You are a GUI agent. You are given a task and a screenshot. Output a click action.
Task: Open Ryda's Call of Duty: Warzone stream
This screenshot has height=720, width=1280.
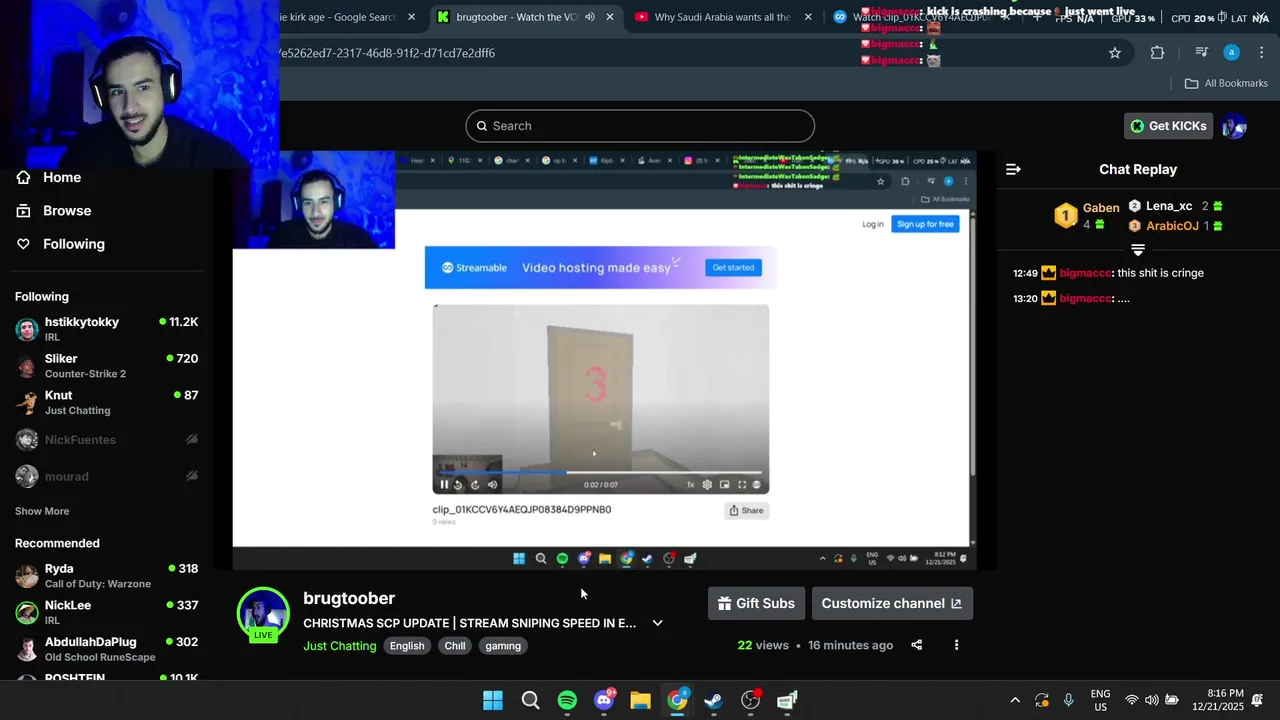pyautogui.click(x=106, y=576)
